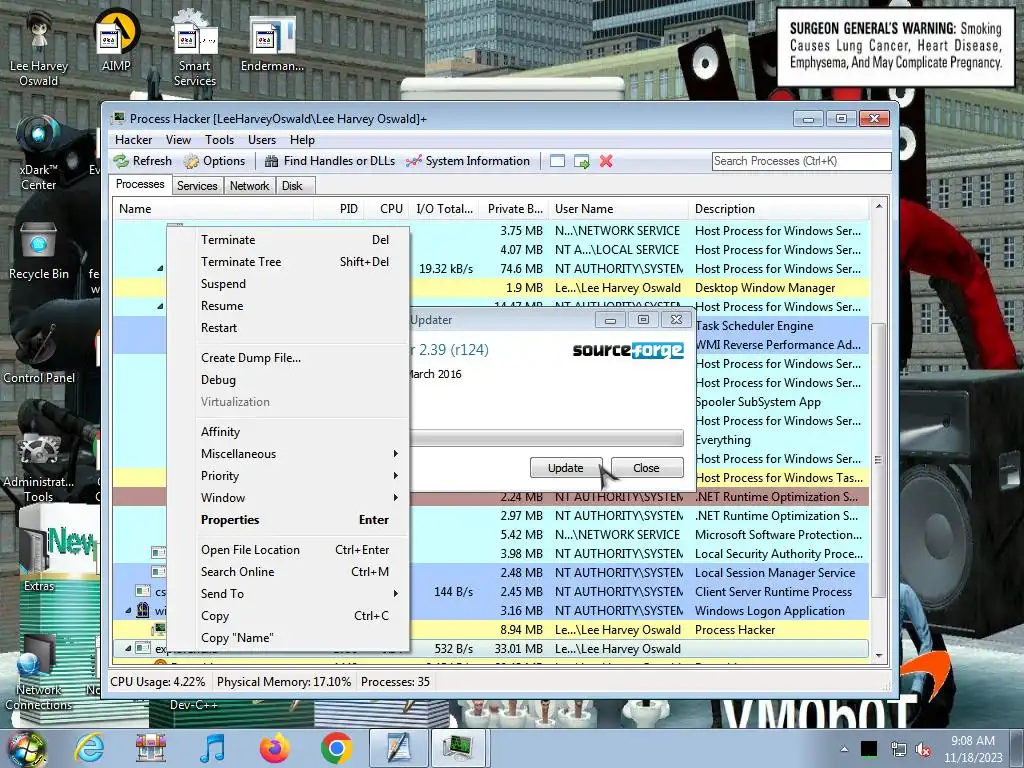
Task: Switch to the Network tab
Action: click(x=249, y=186)
